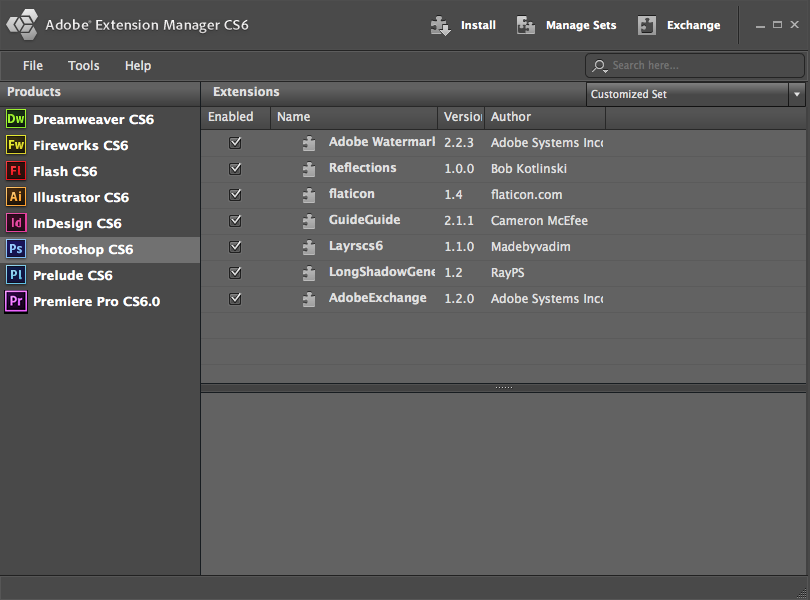
Task: Select Fireworks CS6 product
Action: (100, 145)
